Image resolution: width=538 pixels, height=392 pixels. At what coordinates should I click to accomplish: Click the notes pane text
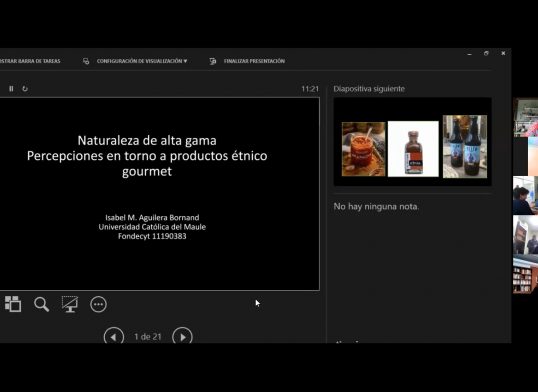pos(376,206)
